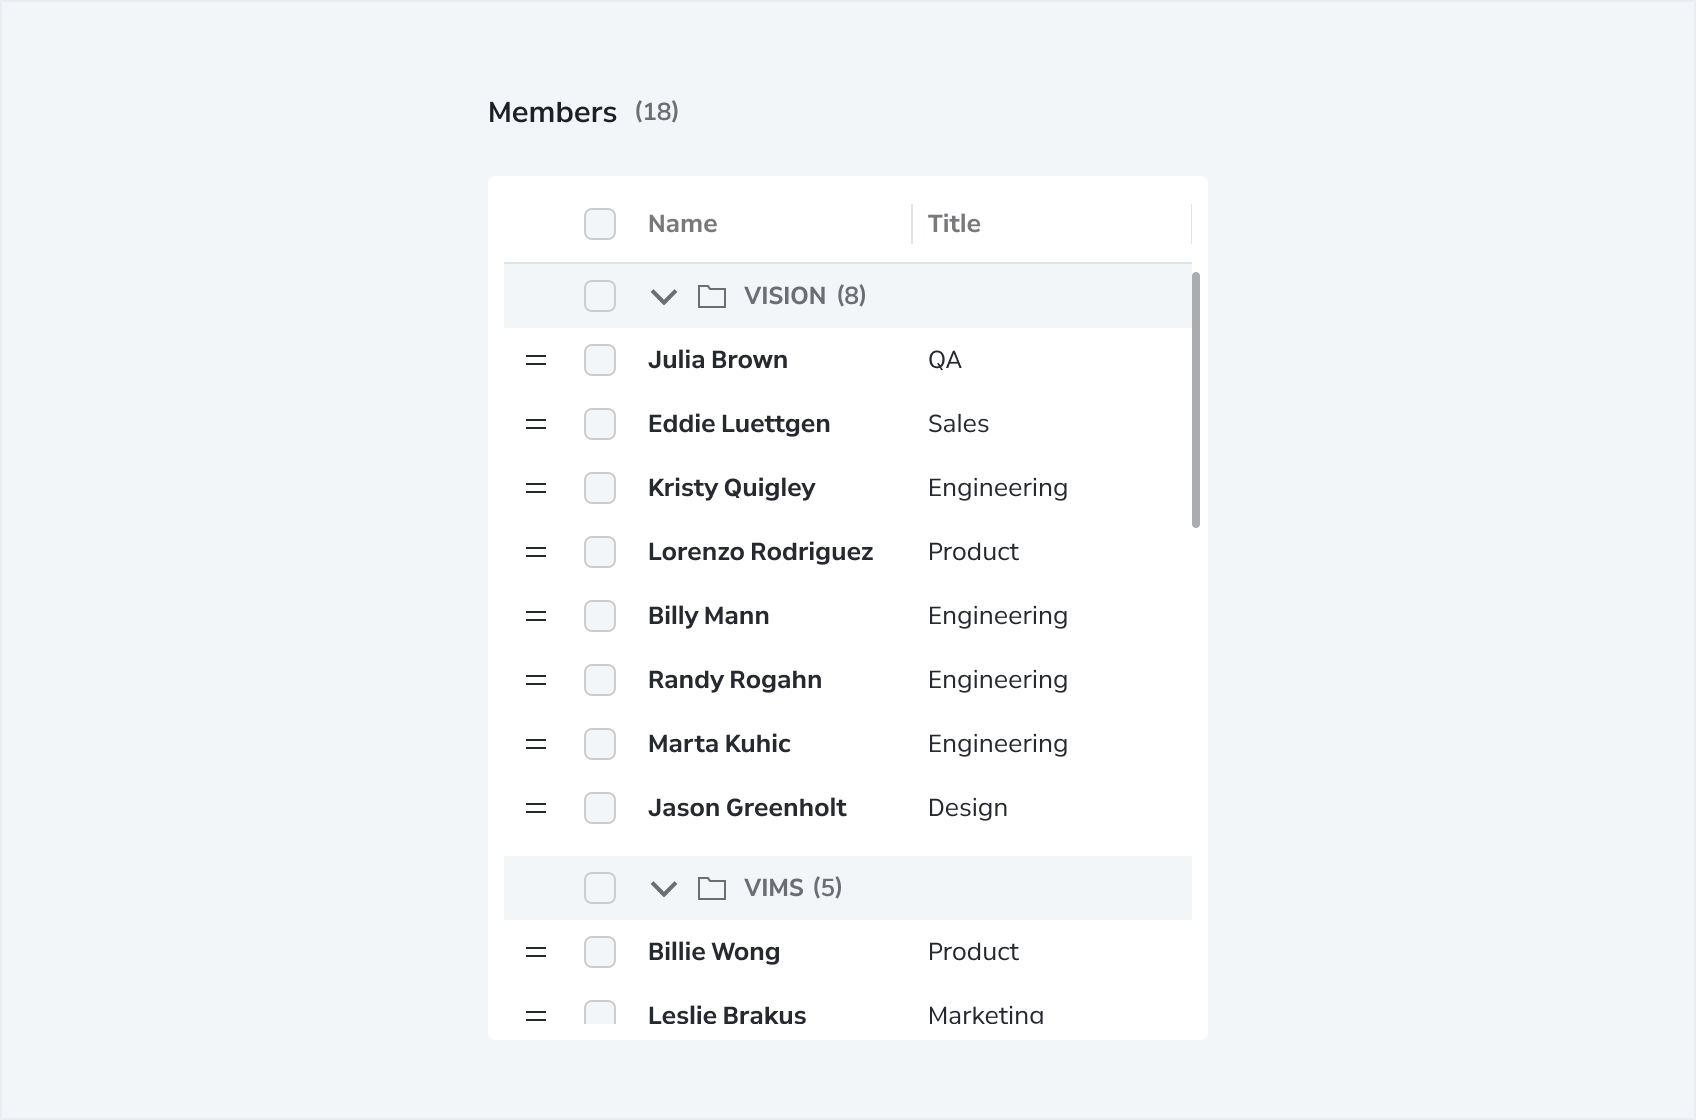Select Marta Kuhic's checkbox

pos(600,744)
